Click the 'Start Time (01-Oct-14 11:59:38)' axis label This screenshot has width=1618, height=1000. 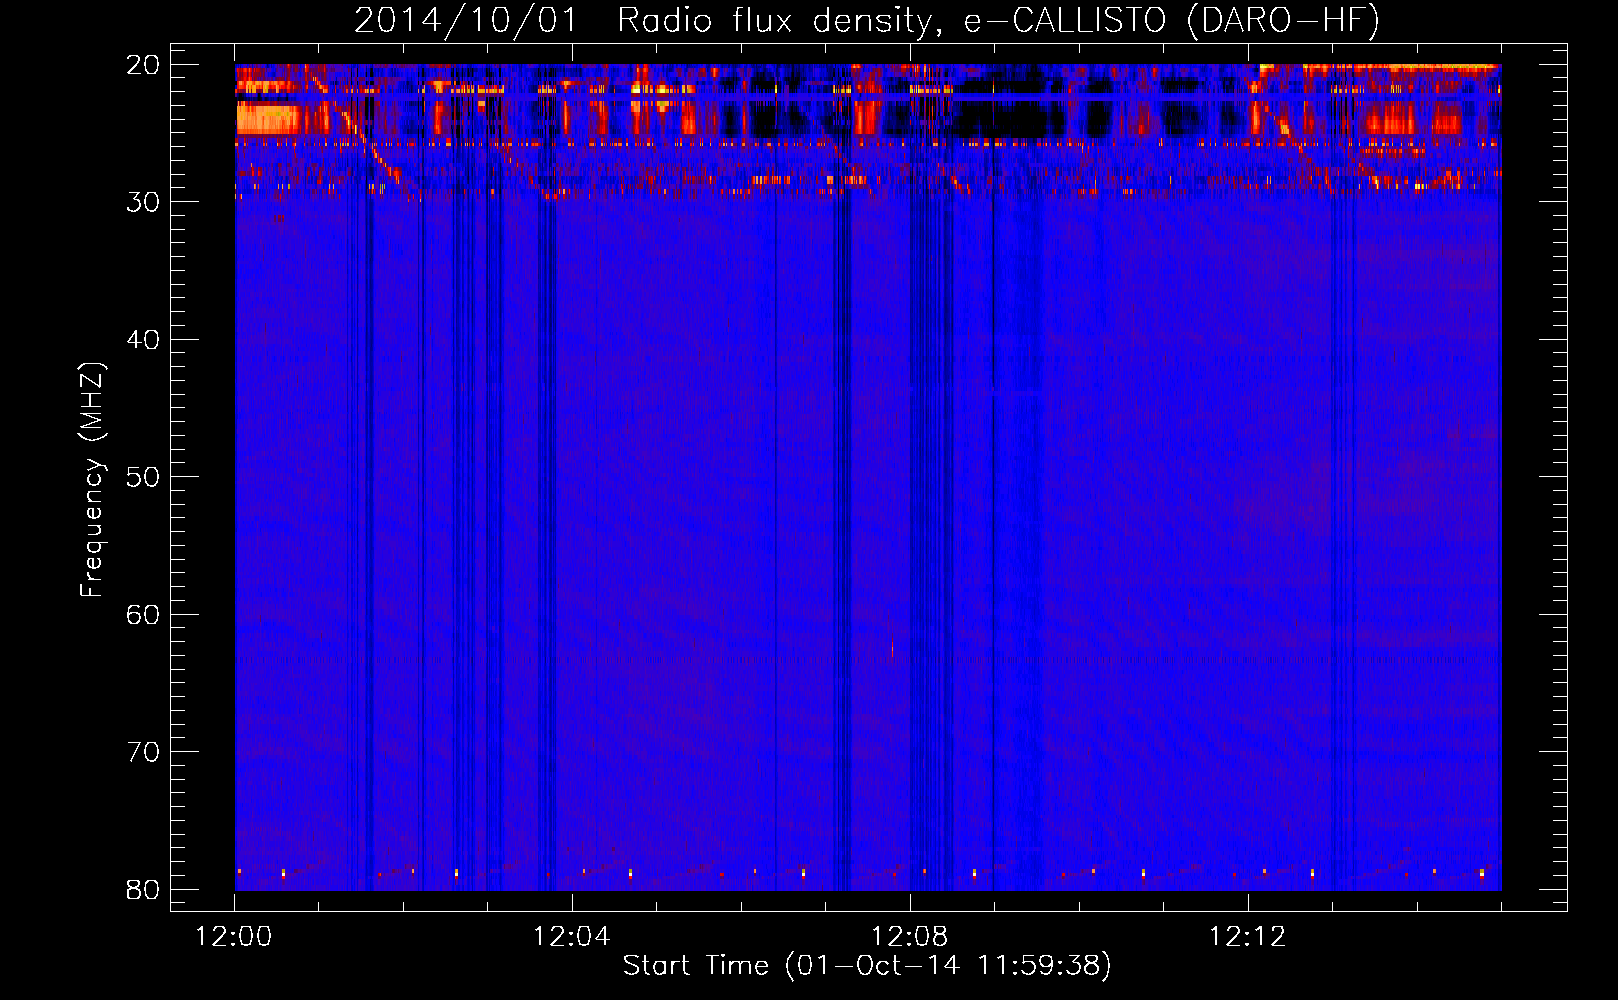[x=867, y=965]
